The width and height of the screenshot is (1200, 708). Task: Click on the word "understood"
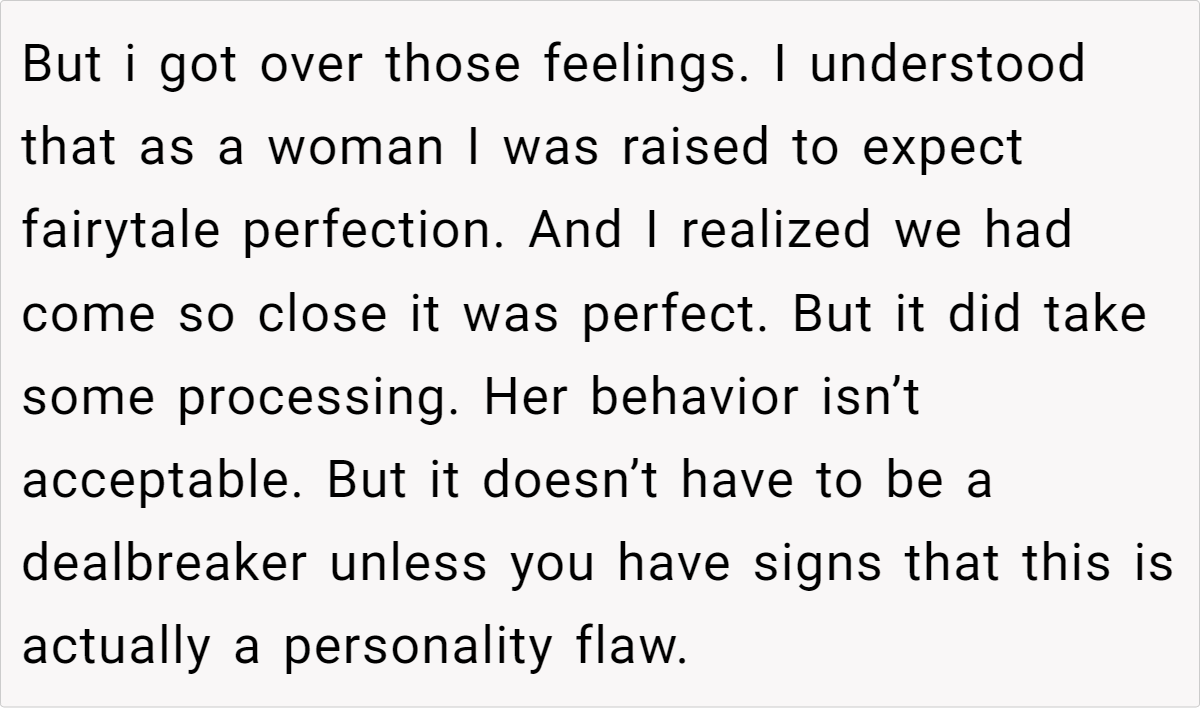point(949,64)
